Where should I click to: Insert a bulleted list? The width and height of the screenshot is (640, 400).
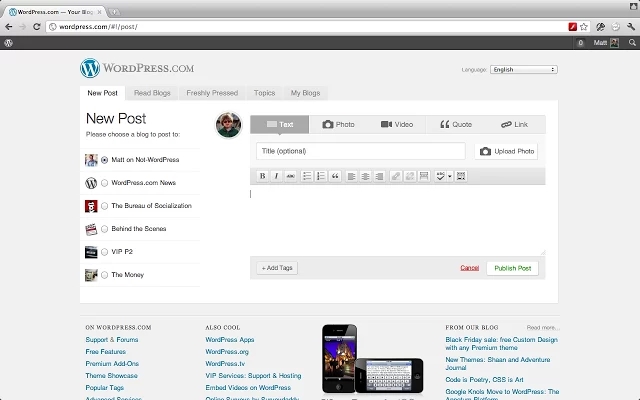tap(307, 176)
